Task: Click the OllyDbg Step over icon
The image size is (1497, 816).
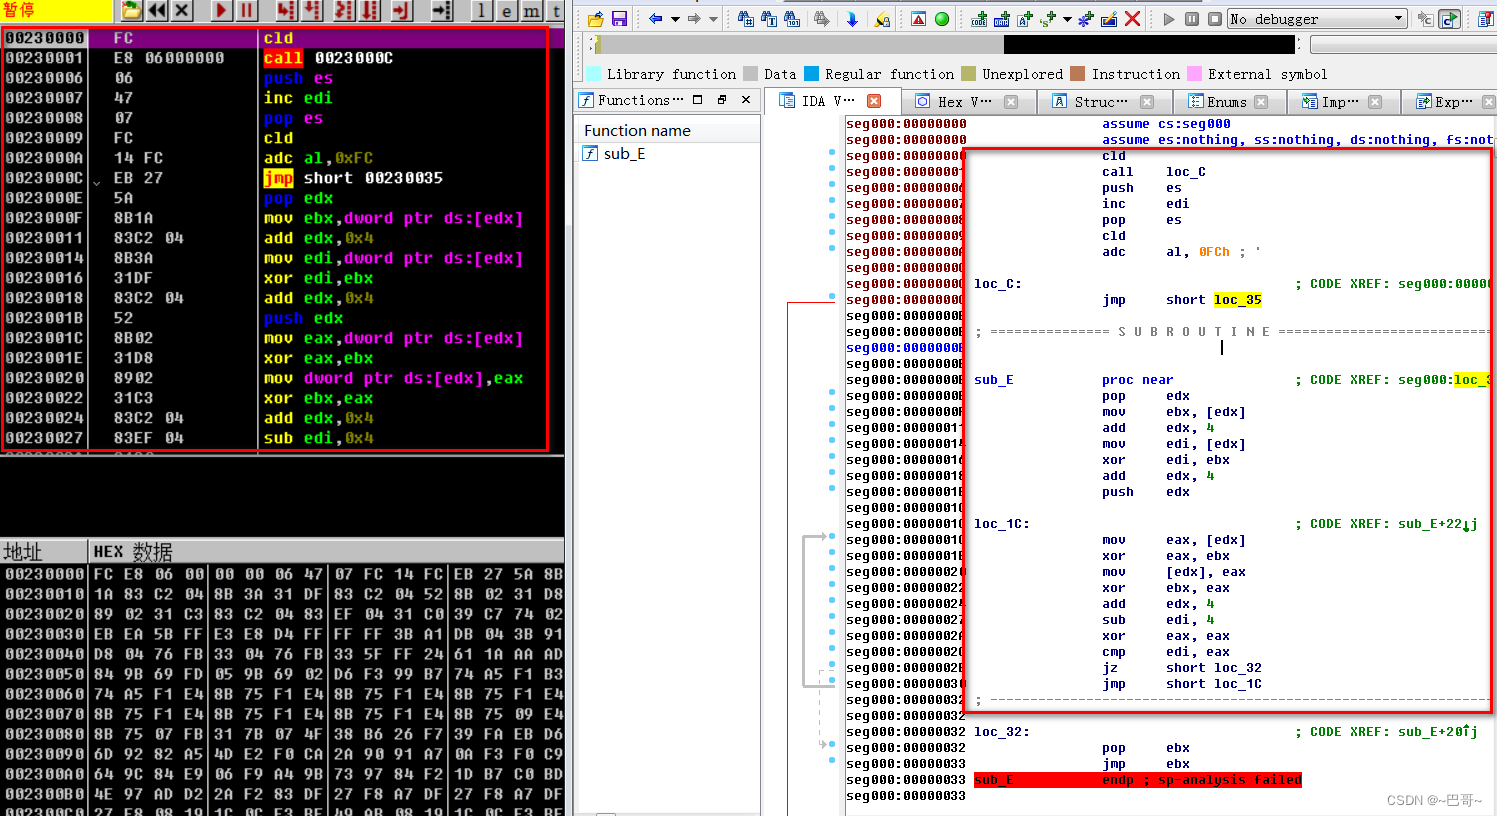Action: point(312,11)
